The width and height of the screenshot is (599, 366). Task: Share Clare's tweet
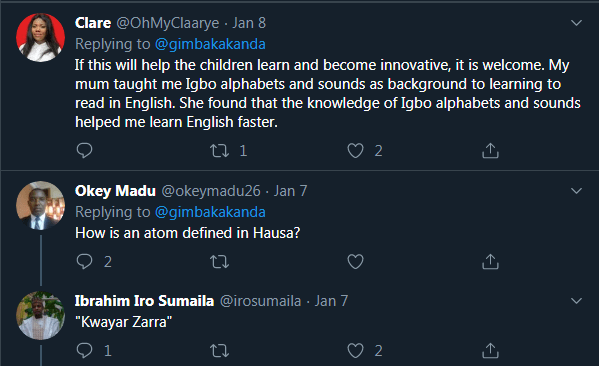click(x=491, y=151)
